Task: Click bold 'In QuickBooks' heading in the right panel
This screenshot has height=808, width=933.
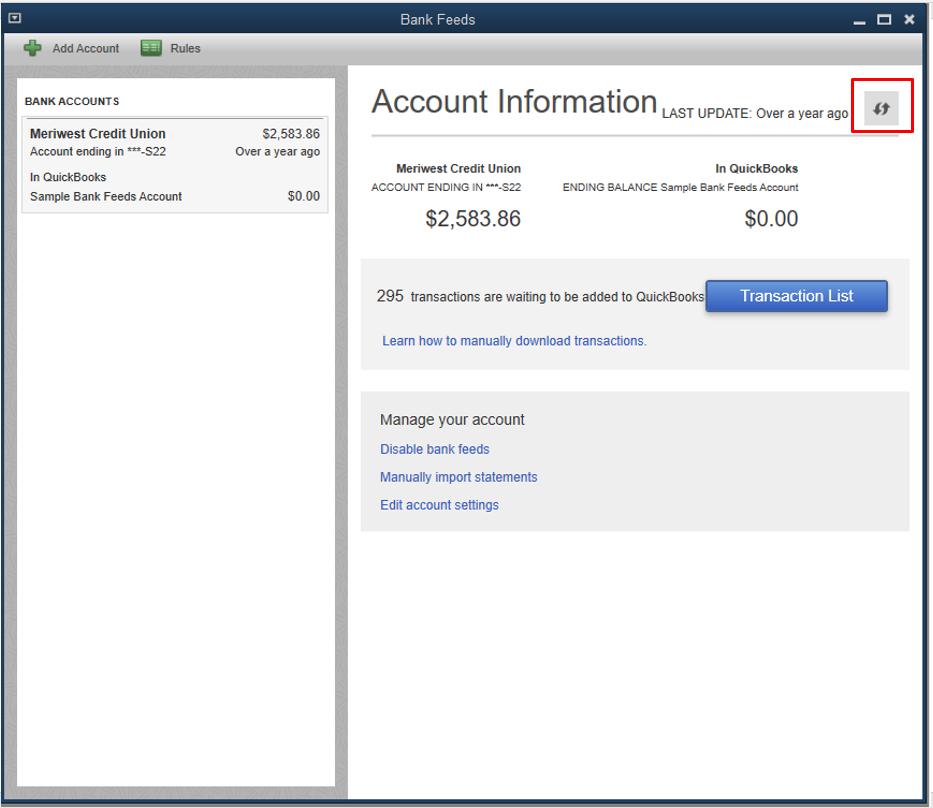Action: click(756, 169)
